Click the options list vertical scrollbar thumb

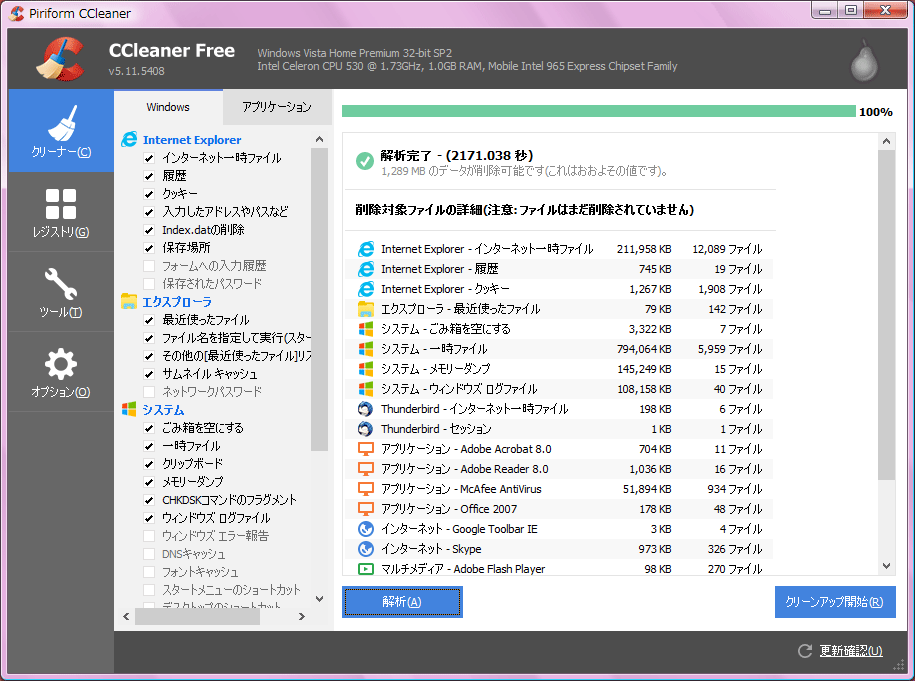coord(319,299)
